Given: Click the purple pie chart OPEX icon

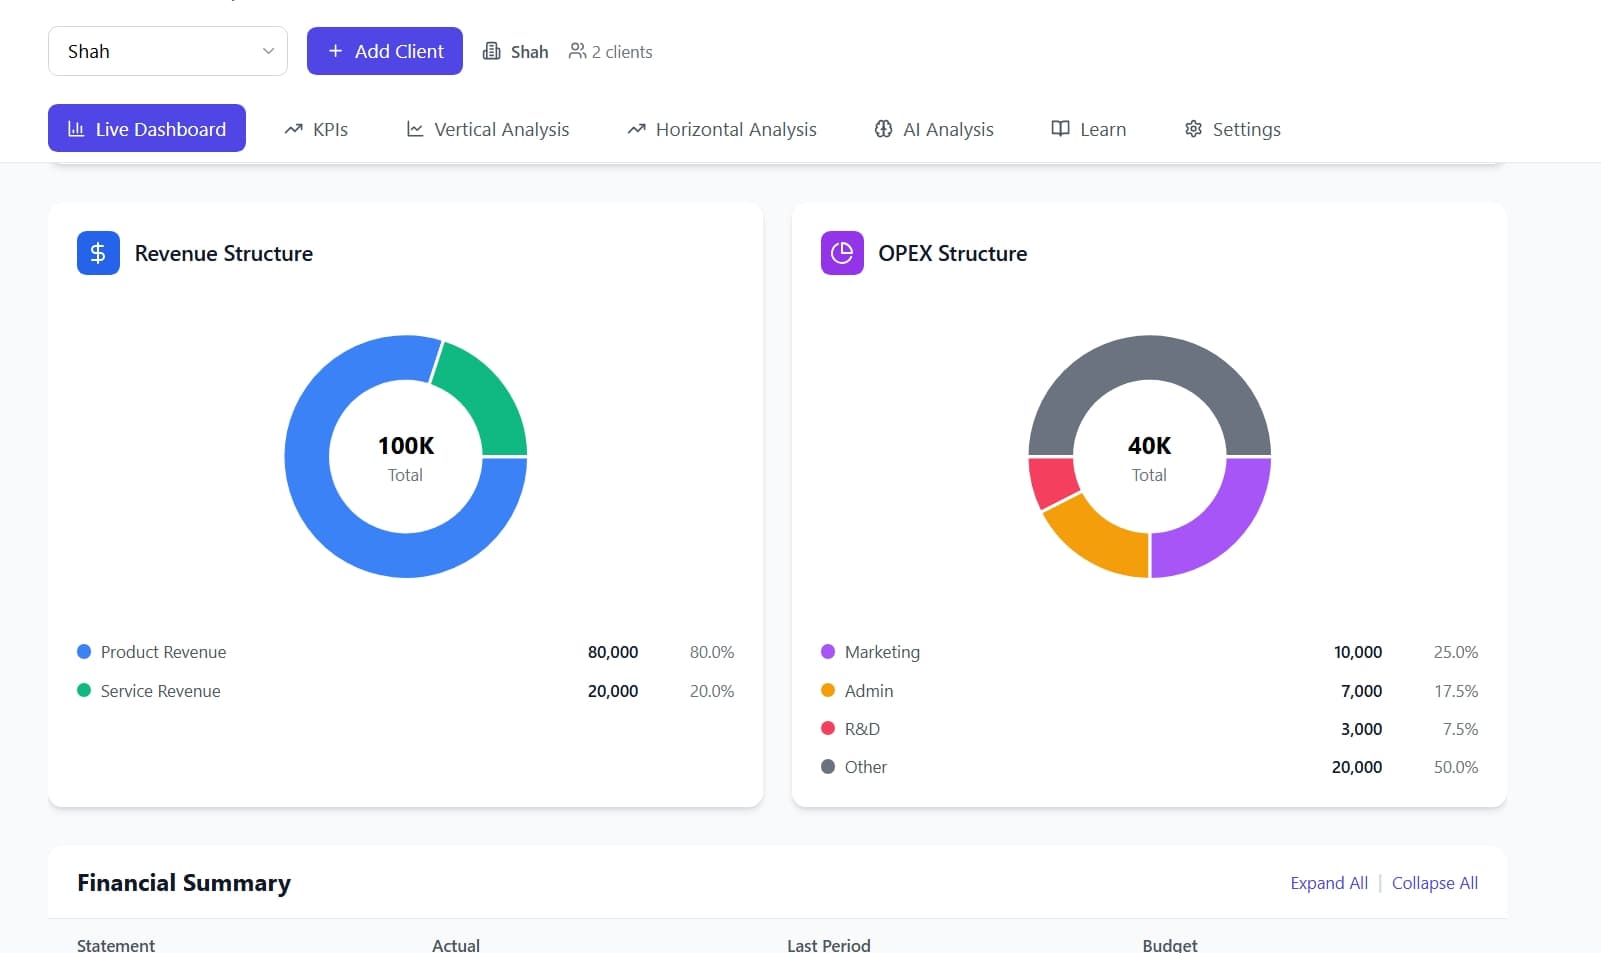Looking at the screenshot, I should click(x=842, y=253).
